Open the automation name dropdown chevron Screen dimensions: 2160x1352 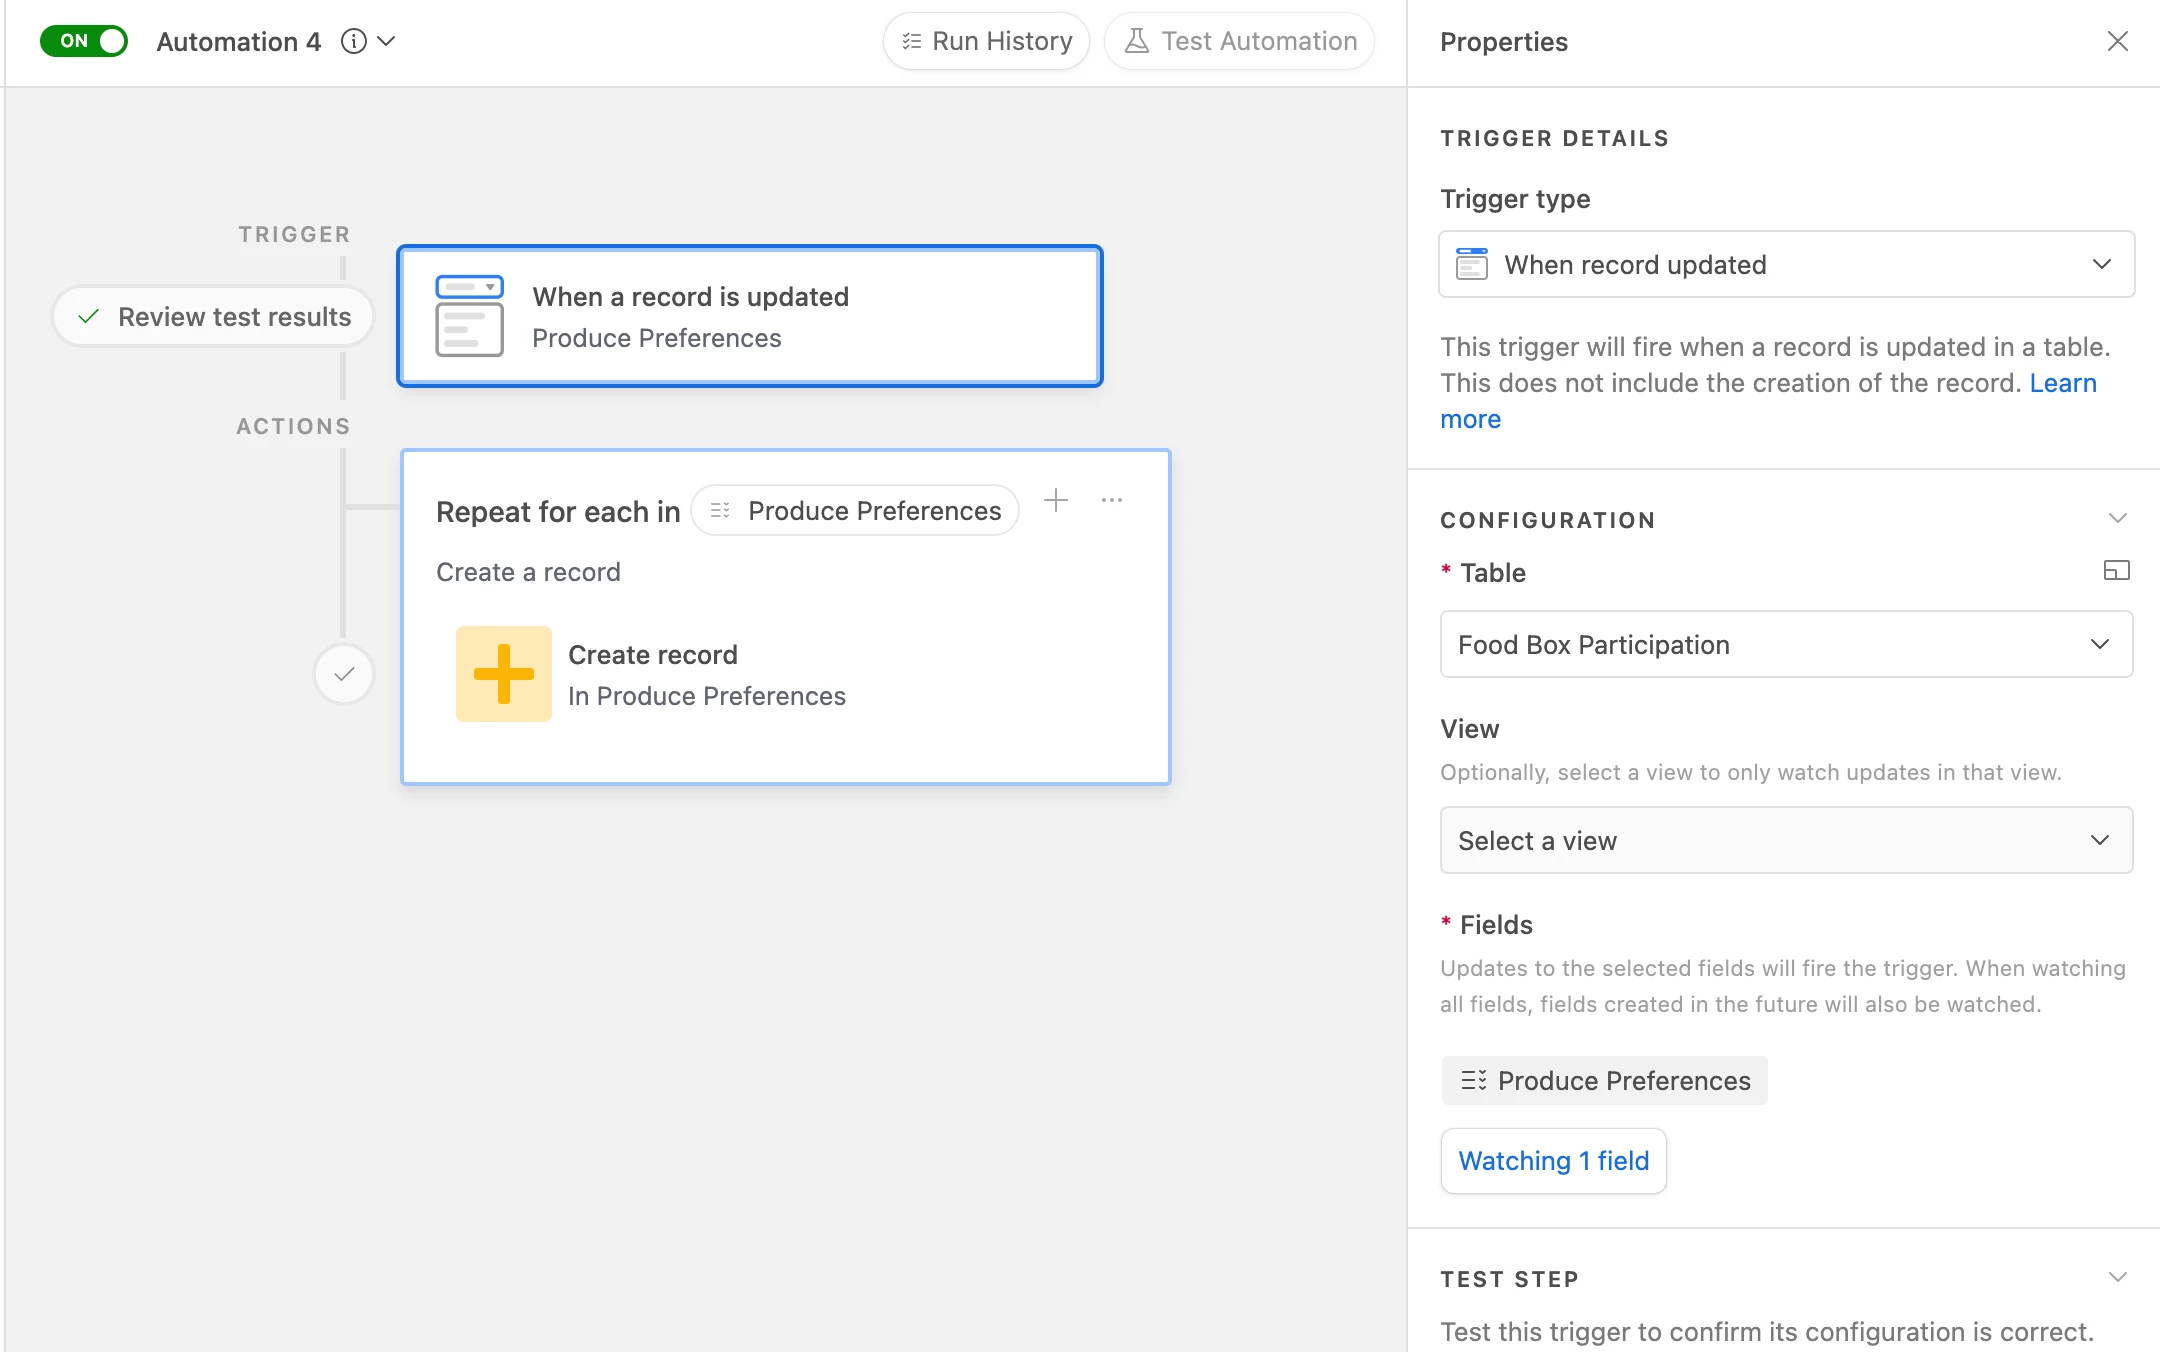pyautogui.click(x=387, y=41)
